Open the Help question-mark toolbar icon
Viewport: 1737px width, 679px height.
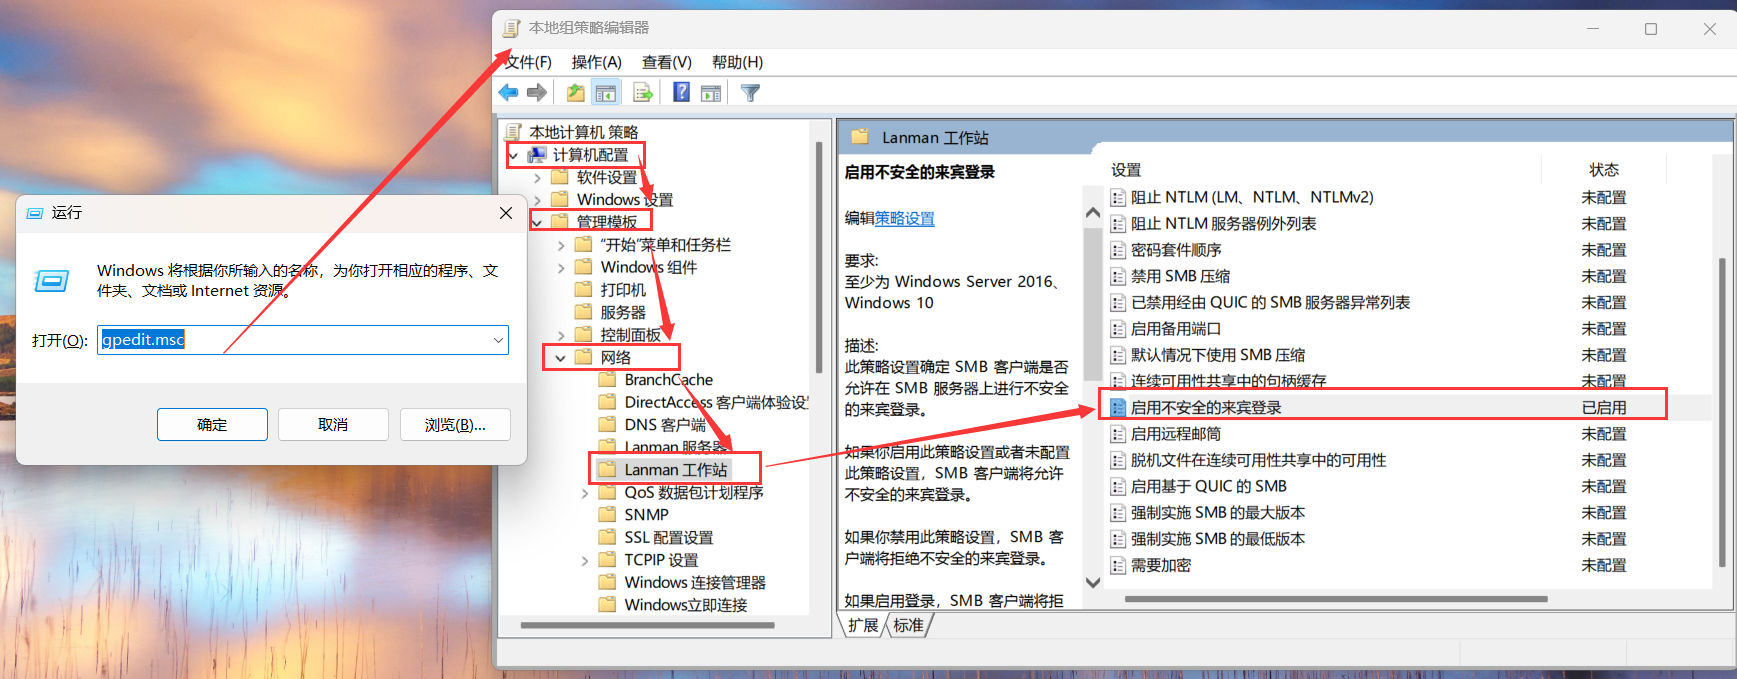(x=681, y=93)
